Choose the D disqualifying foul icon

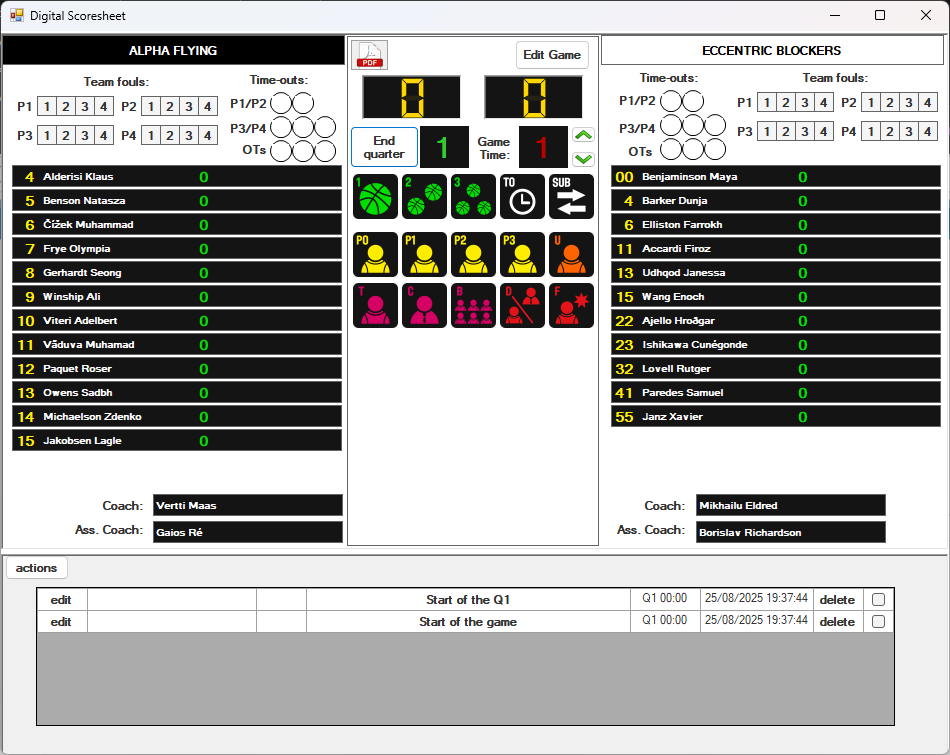pos(522,305)
